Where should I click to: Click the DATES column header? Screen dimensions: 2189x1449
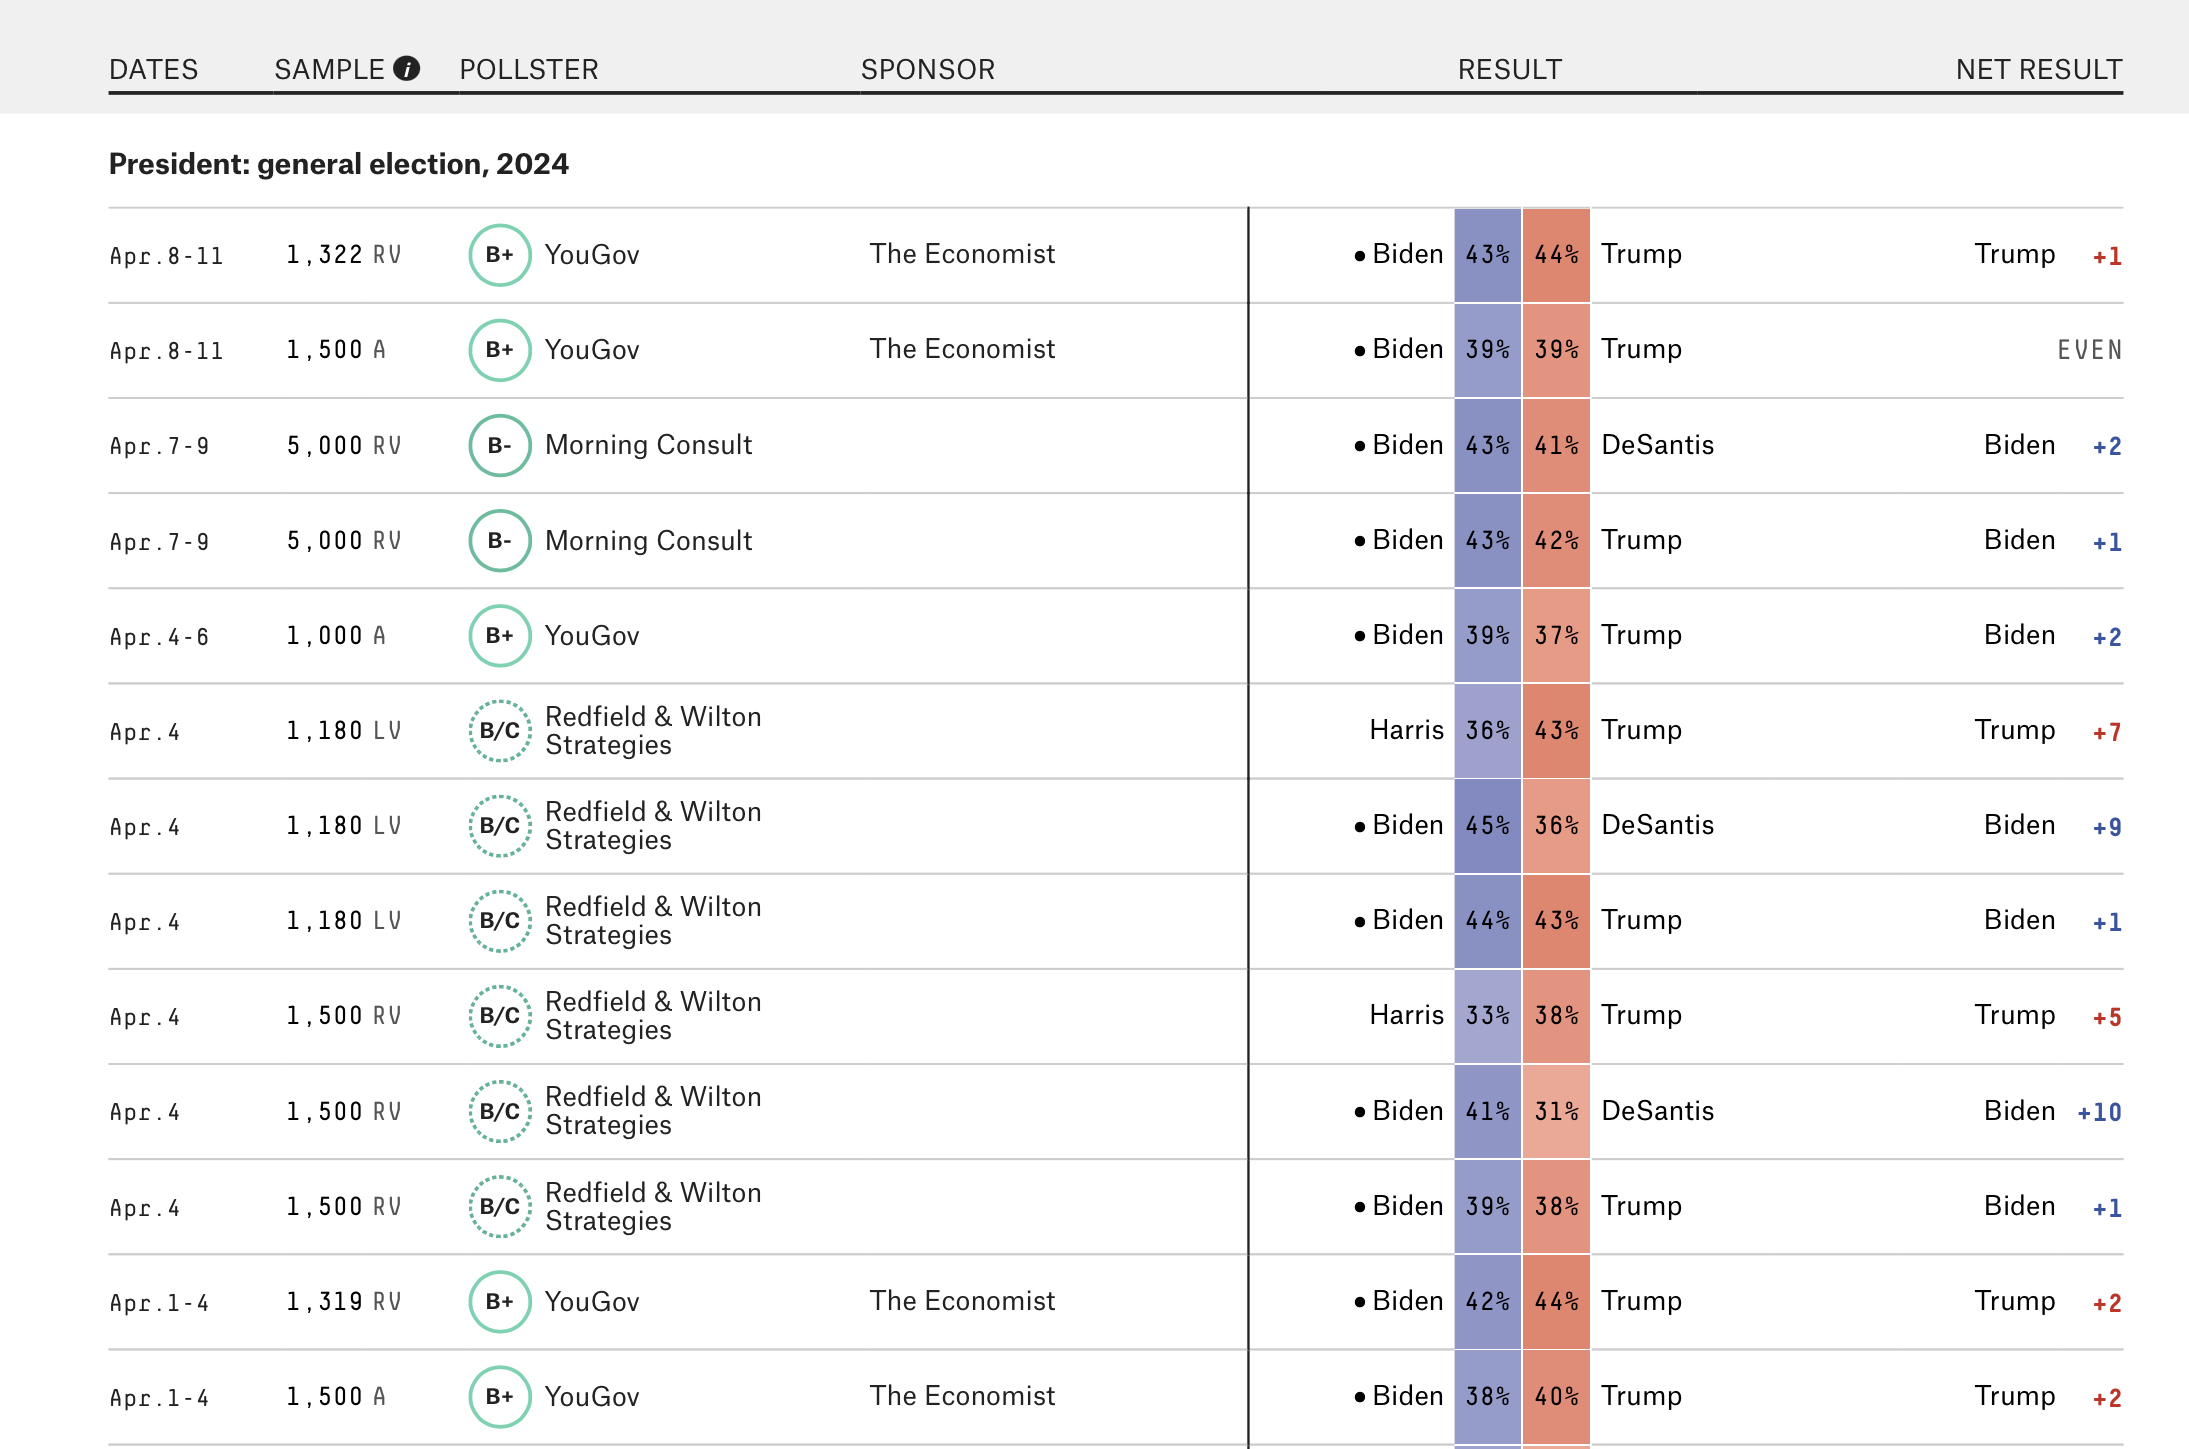click(153, 69)
